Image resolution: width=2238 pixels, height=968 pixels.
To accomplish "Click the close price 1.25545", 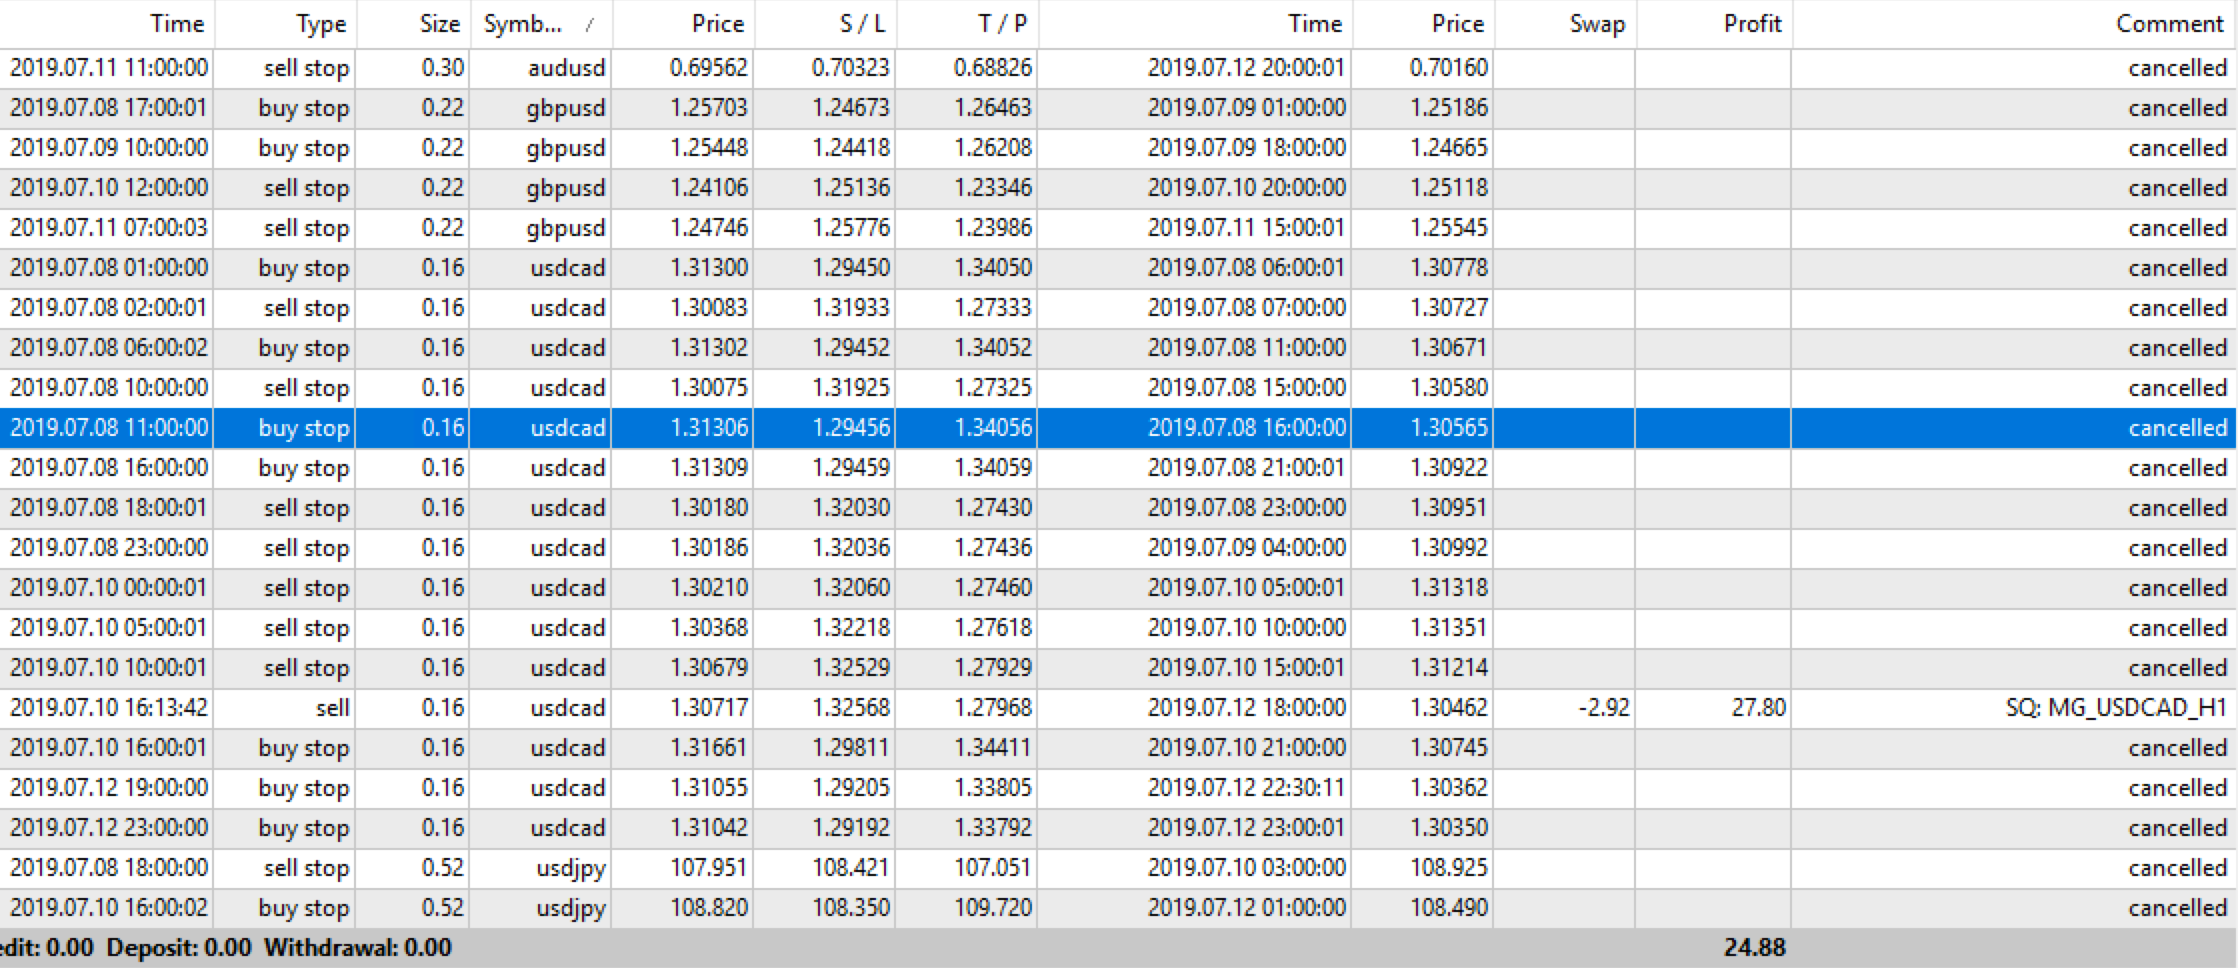I will pyautogui.click(x=1449, y=228).
